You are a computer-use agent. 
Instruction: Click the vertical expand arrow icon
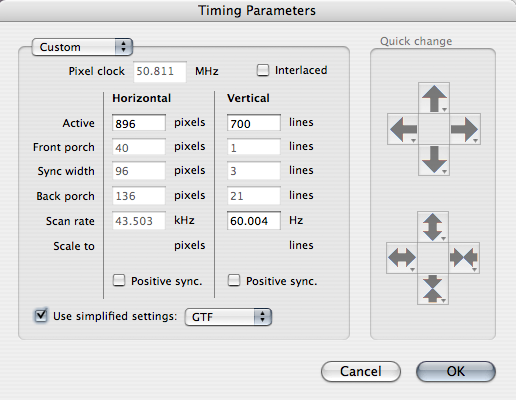(433, 227)
